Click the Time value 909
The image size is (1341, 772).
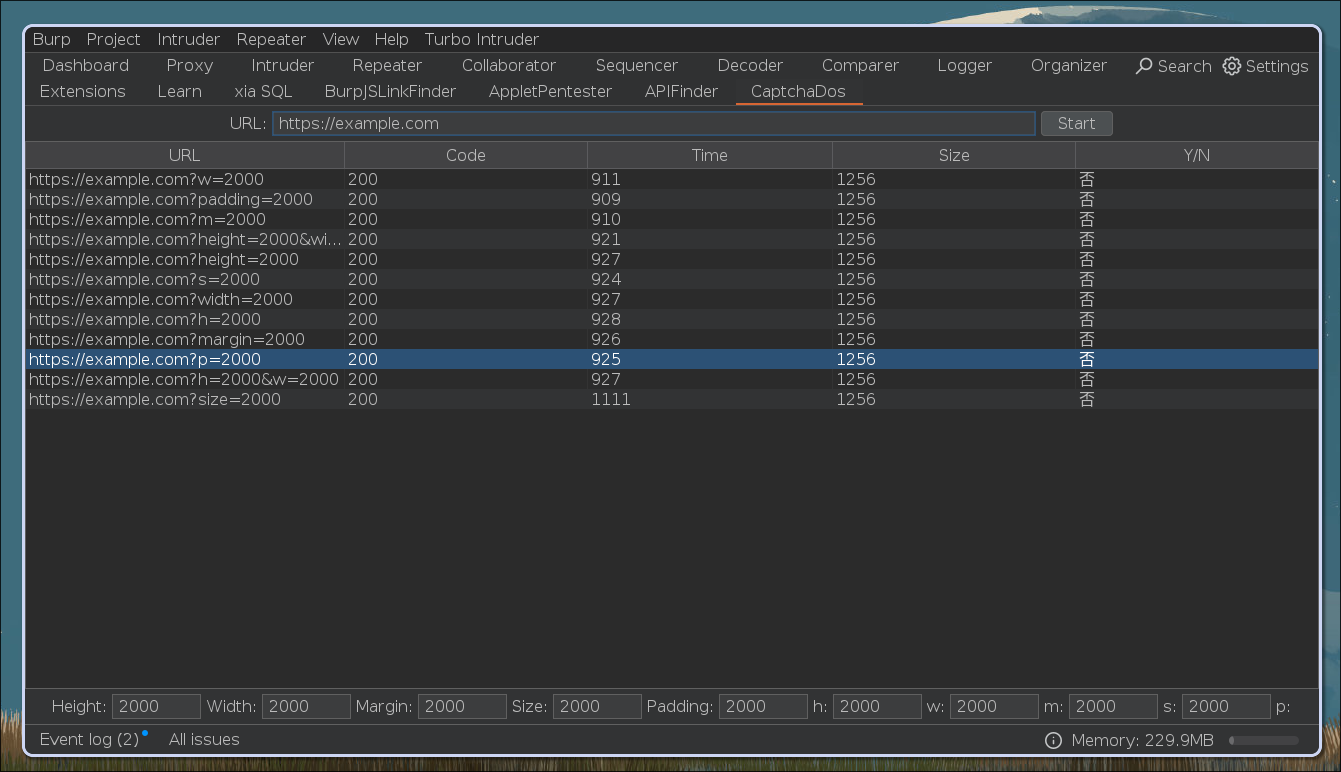606,199
